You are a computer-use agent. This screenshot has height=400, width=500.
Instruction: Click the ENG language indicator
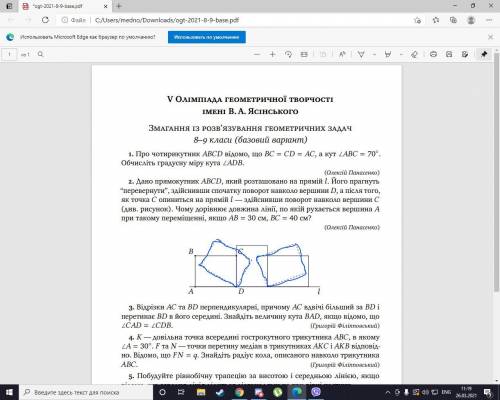446,392
